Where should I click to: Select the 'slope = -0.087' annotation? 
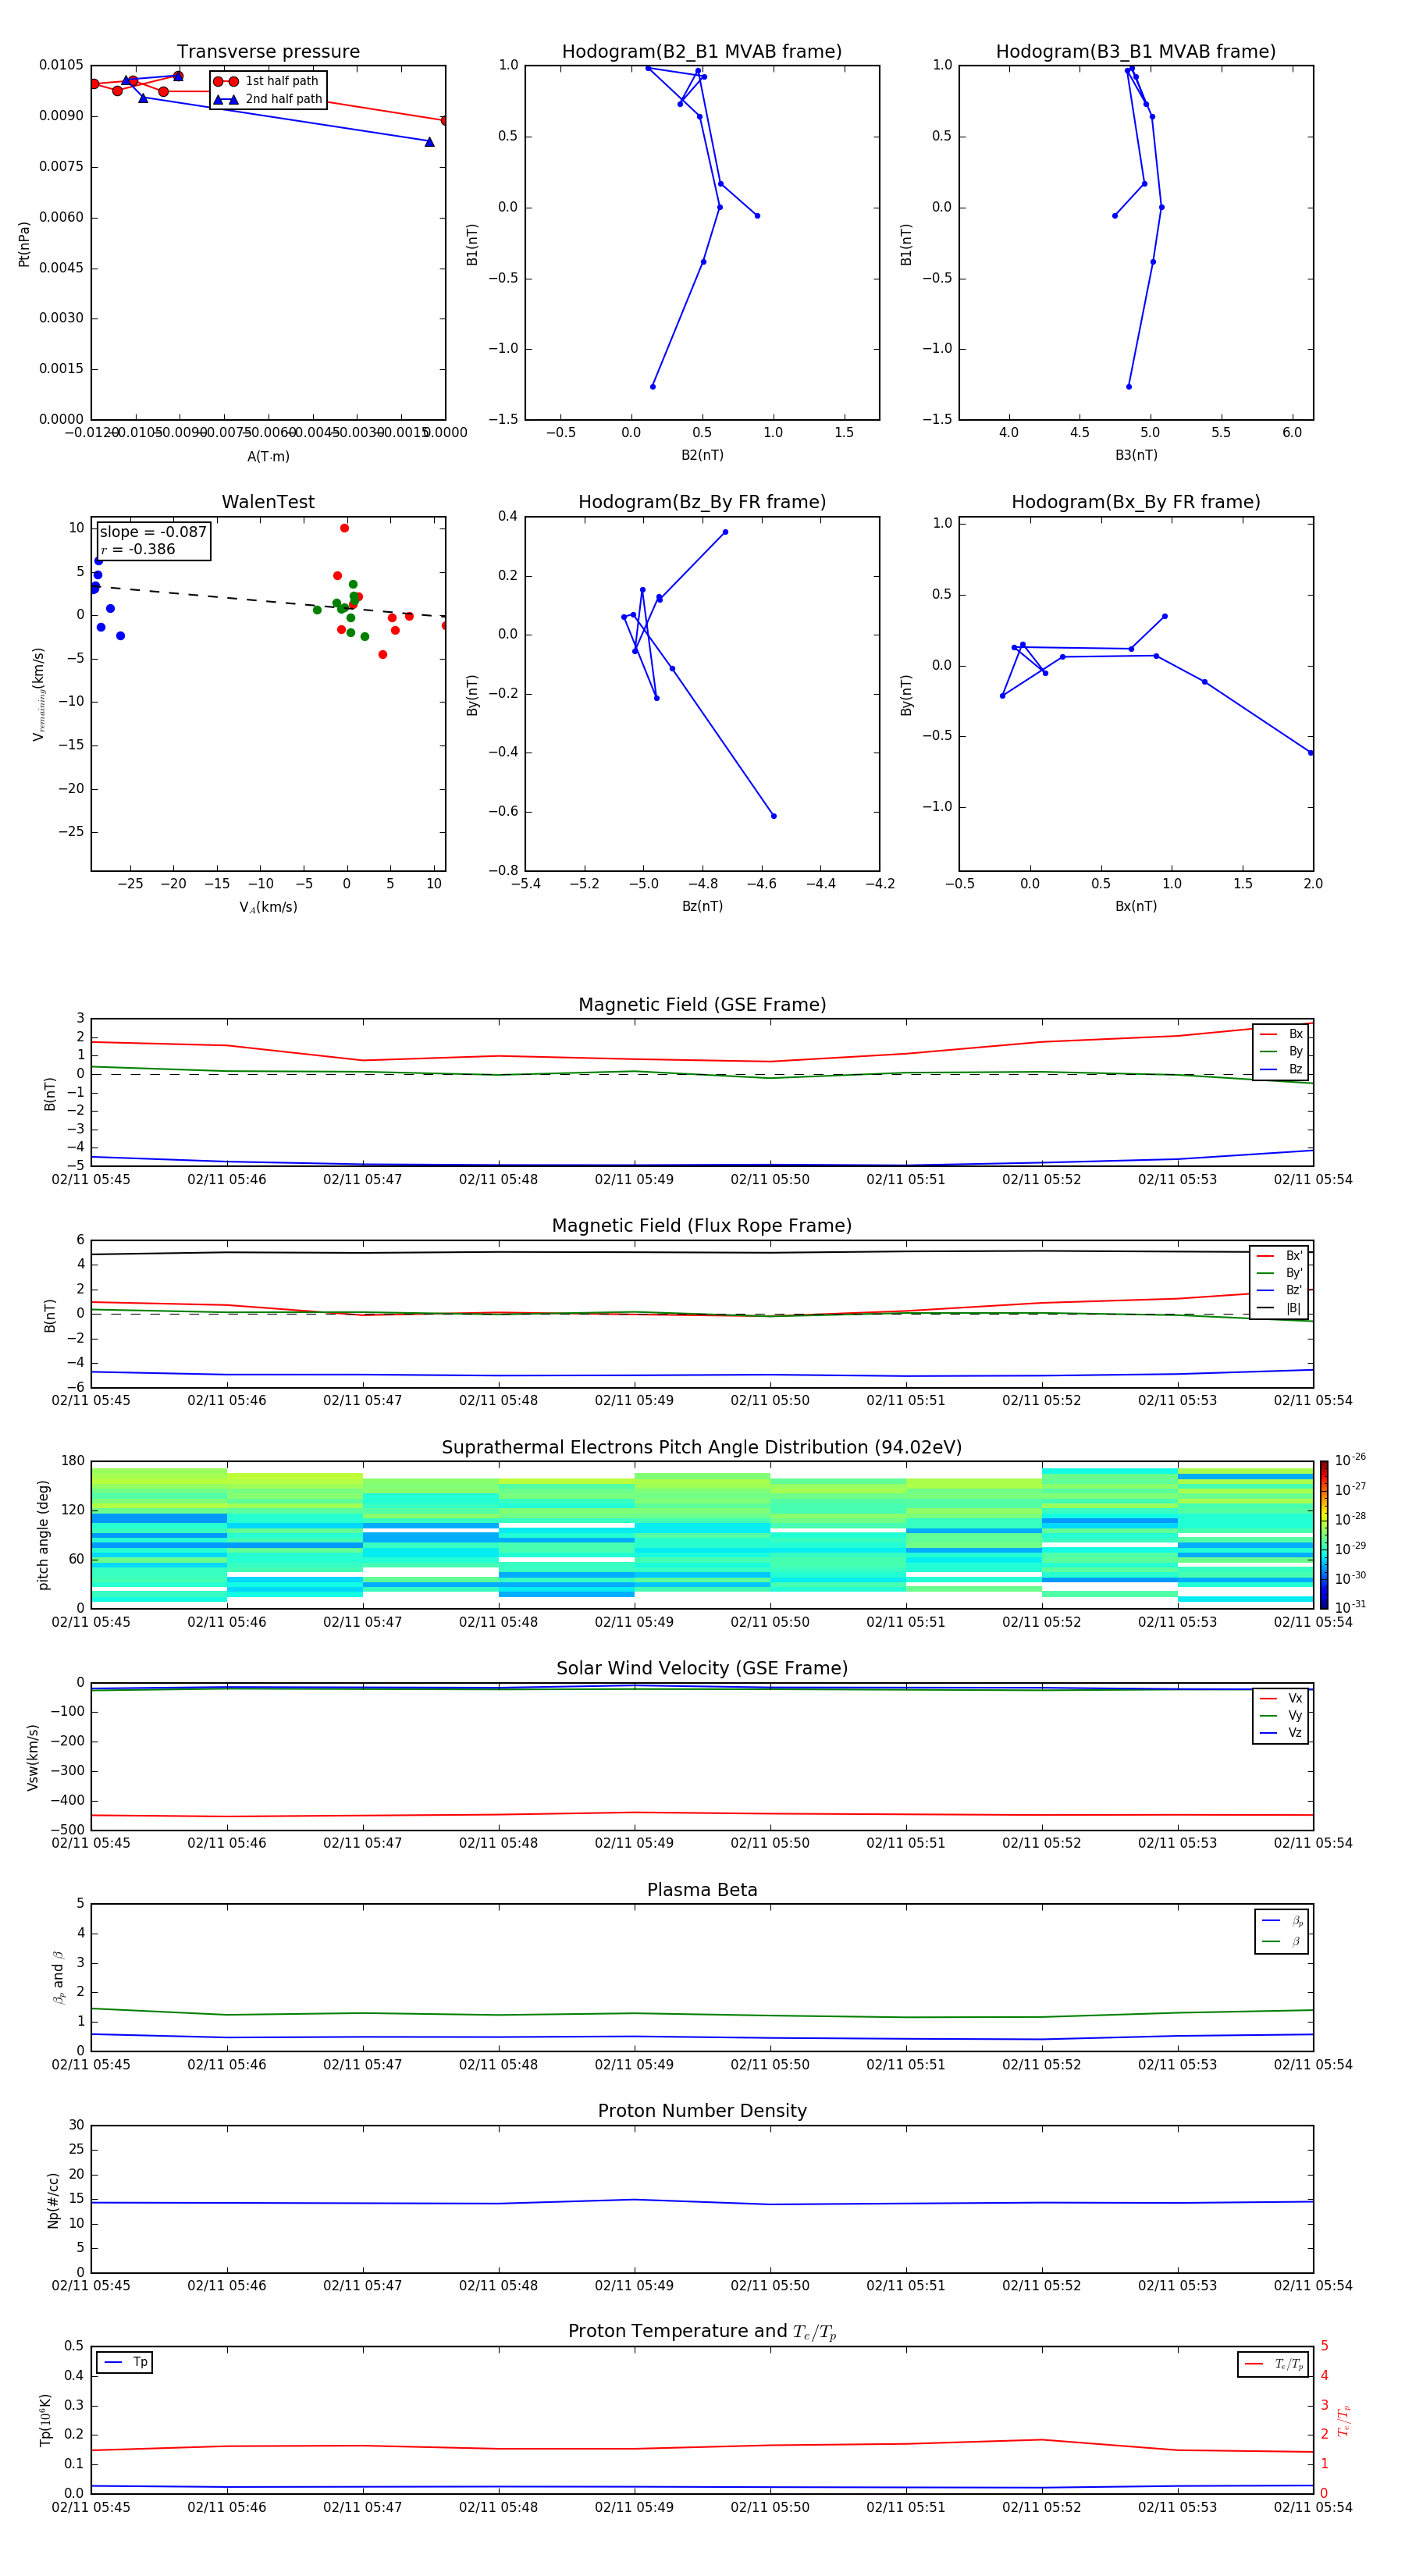tap(153, 532)
